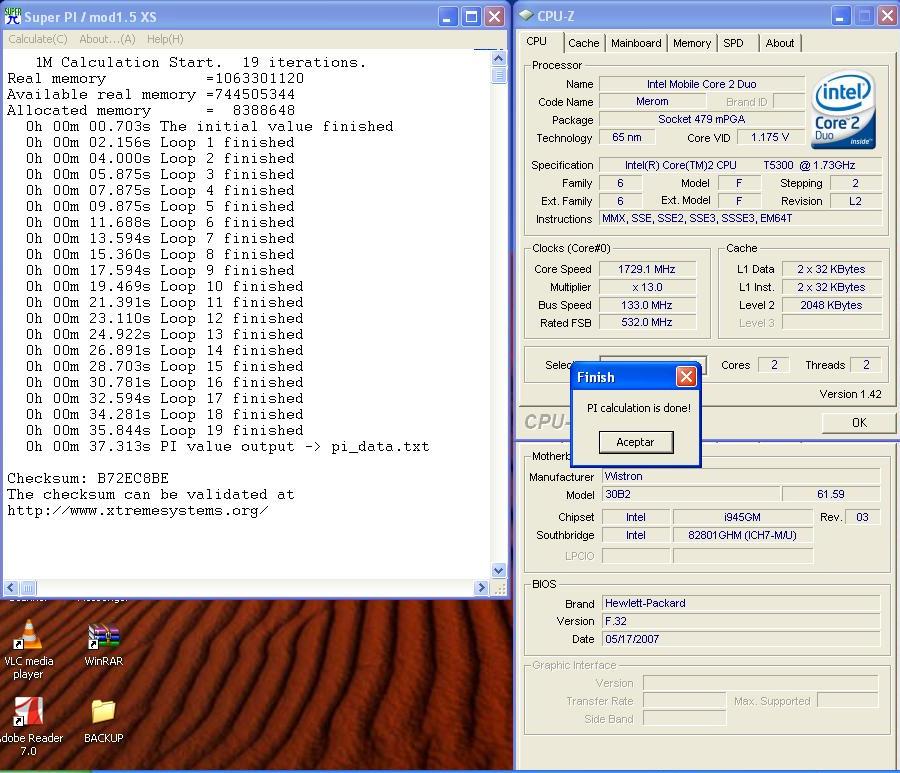The image size is (900, 773).
Task: Close the CPU-Z window
Action: point(887,17)
